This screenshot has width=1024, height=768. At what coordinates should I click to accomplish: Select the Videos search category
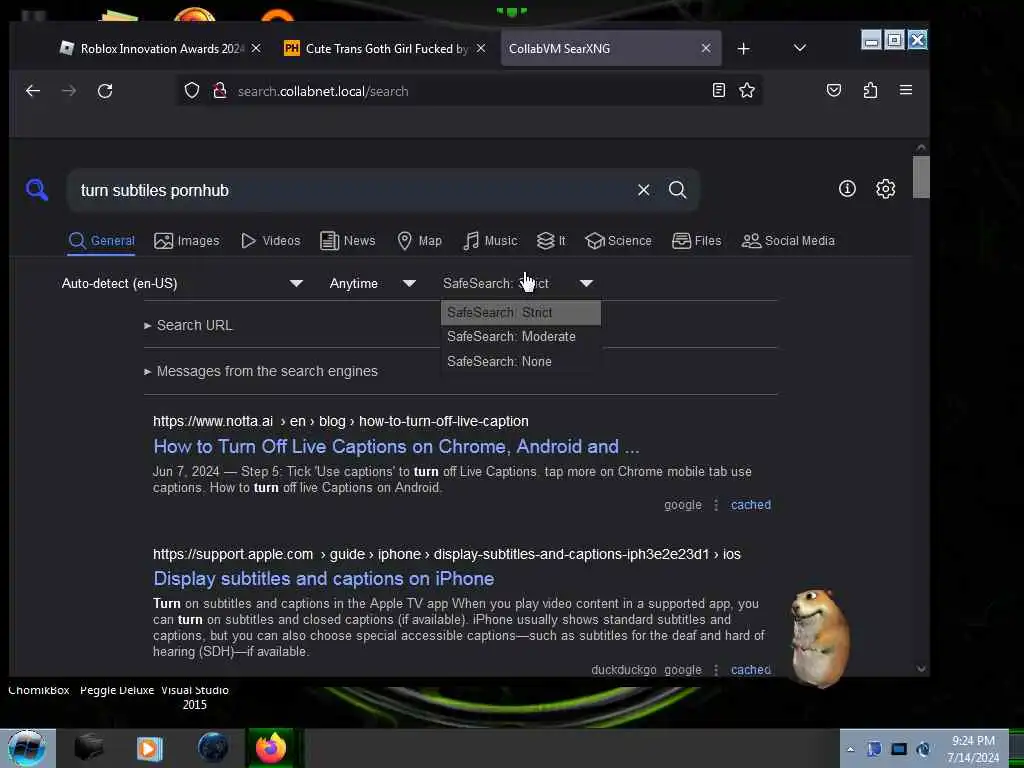[270, 240]
